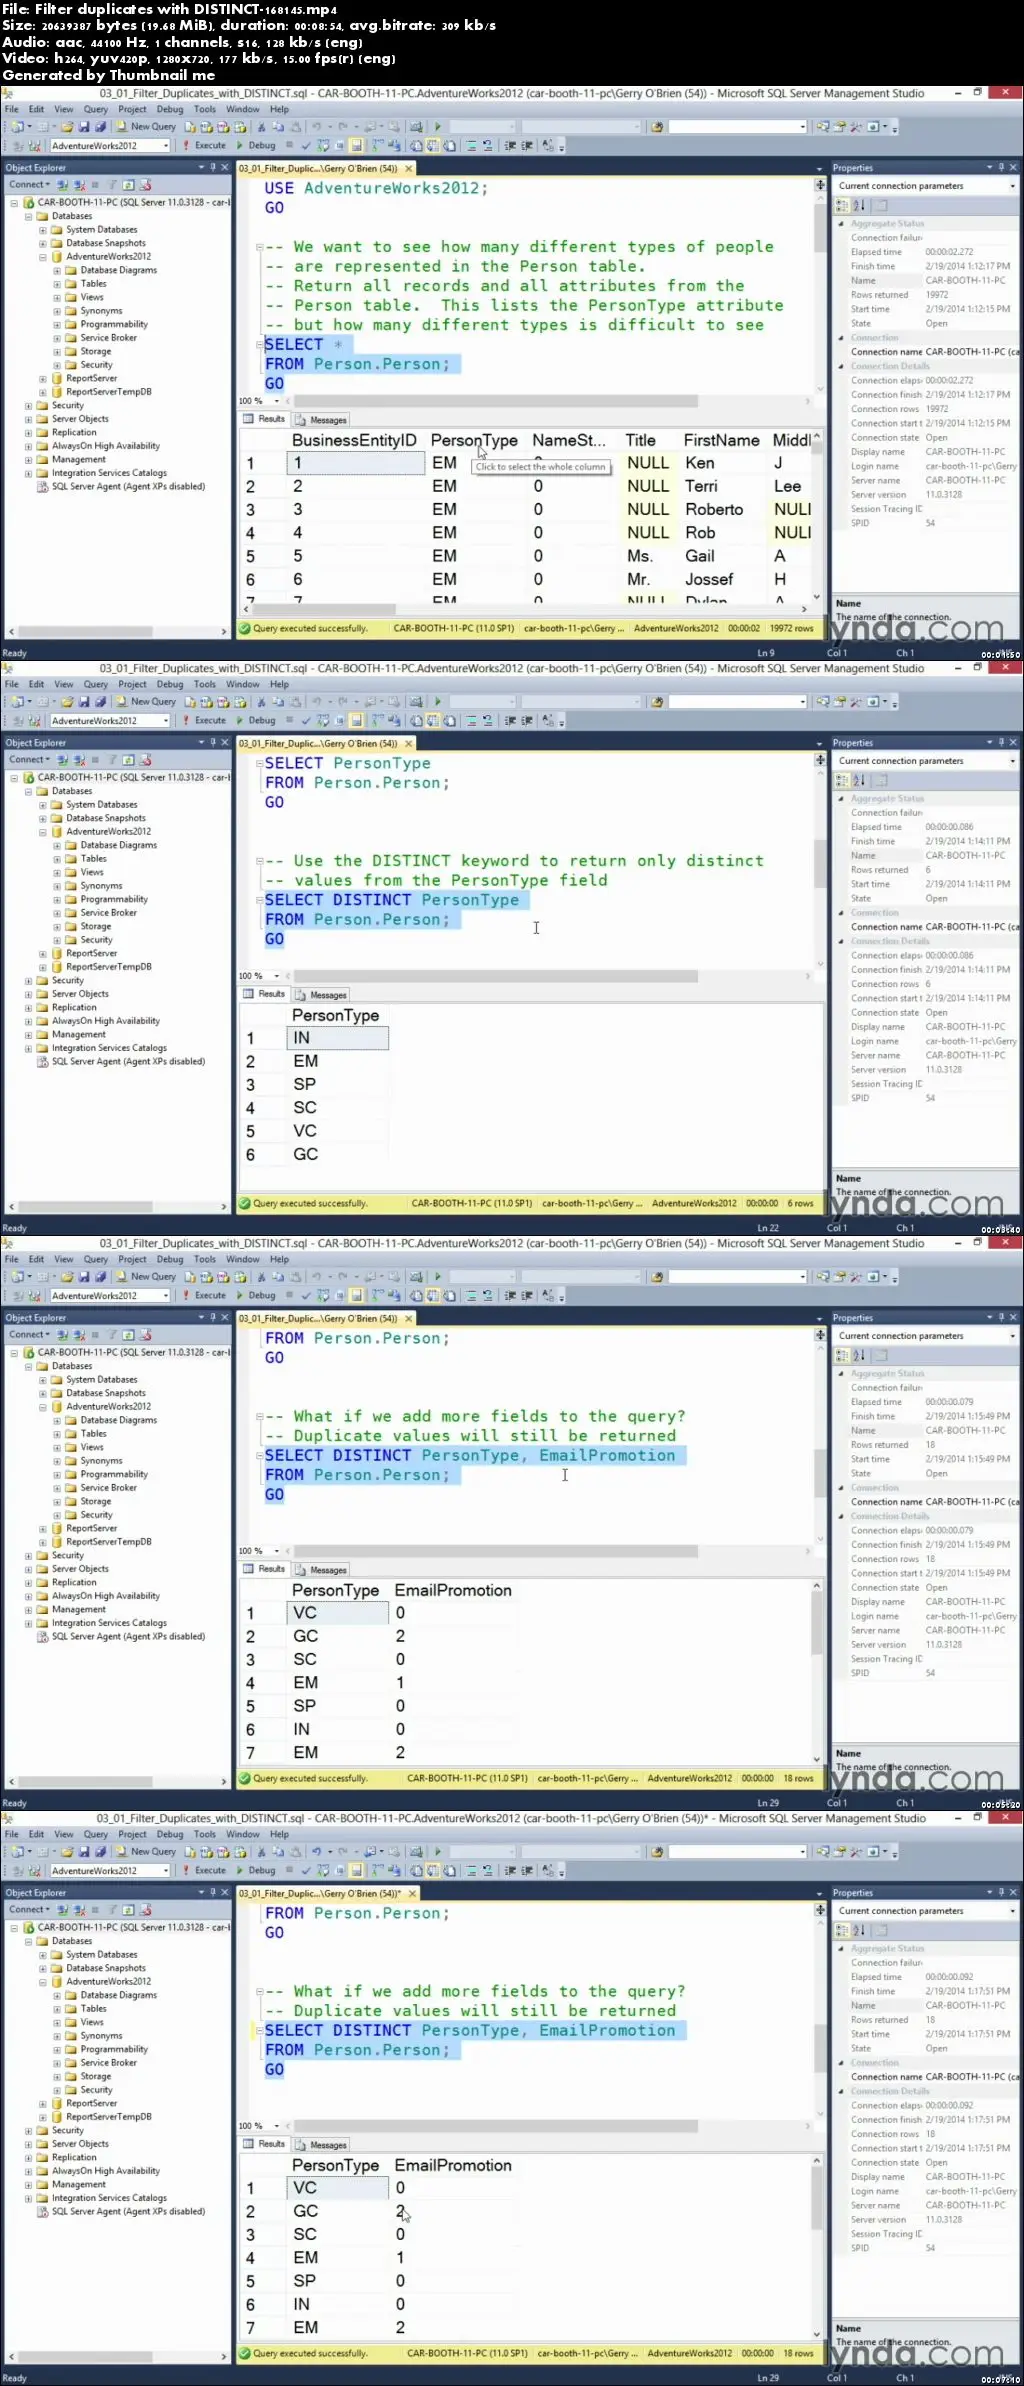Open the Tools menu in the second frame
This screenshot has width=1024, height=2386.
(x=205, y=685)
